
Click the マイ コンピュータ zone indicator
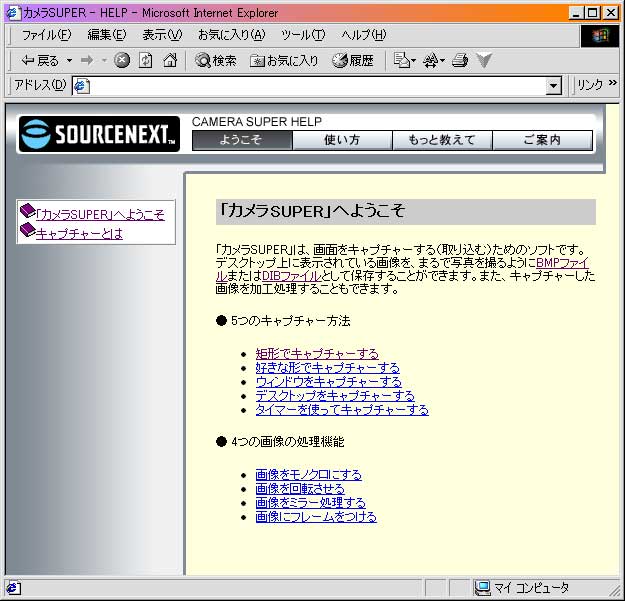click(x=522, y=588)
